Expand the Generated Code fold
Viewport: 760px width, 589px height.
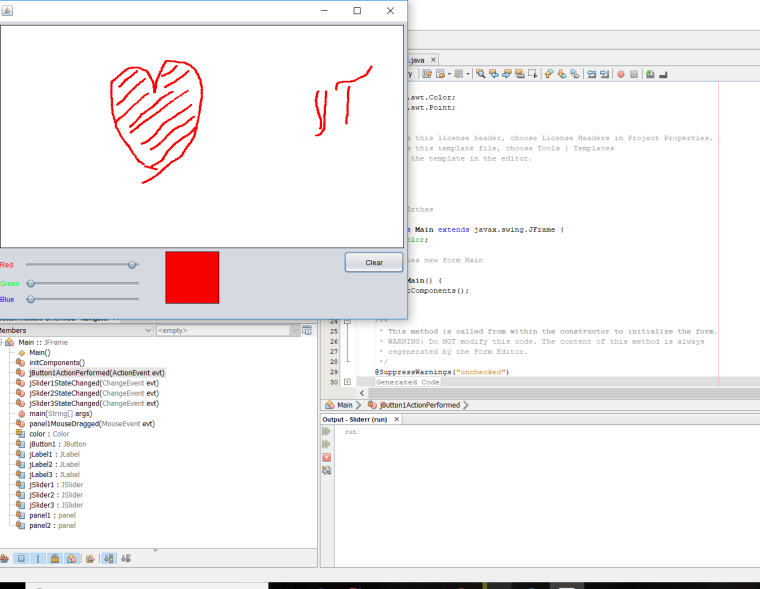347,382
